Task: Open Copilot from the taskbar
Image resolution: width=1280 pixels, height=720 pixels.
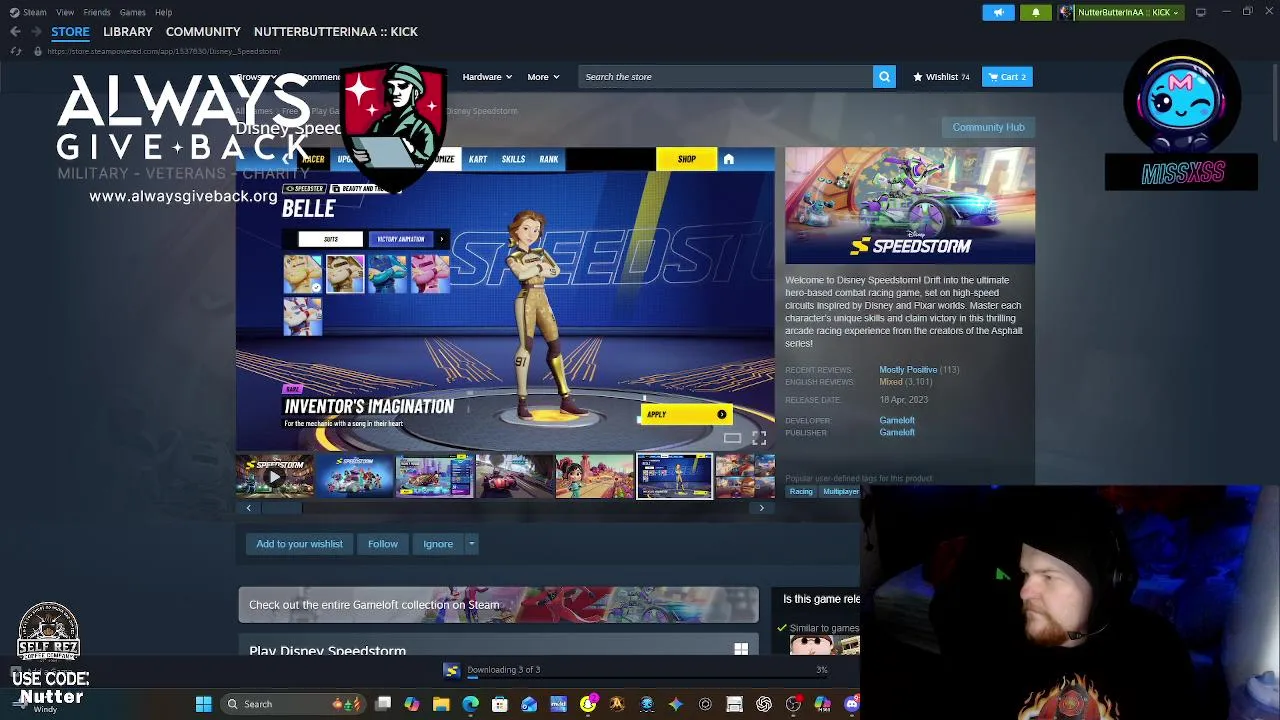Action: [x=412, y=704]
